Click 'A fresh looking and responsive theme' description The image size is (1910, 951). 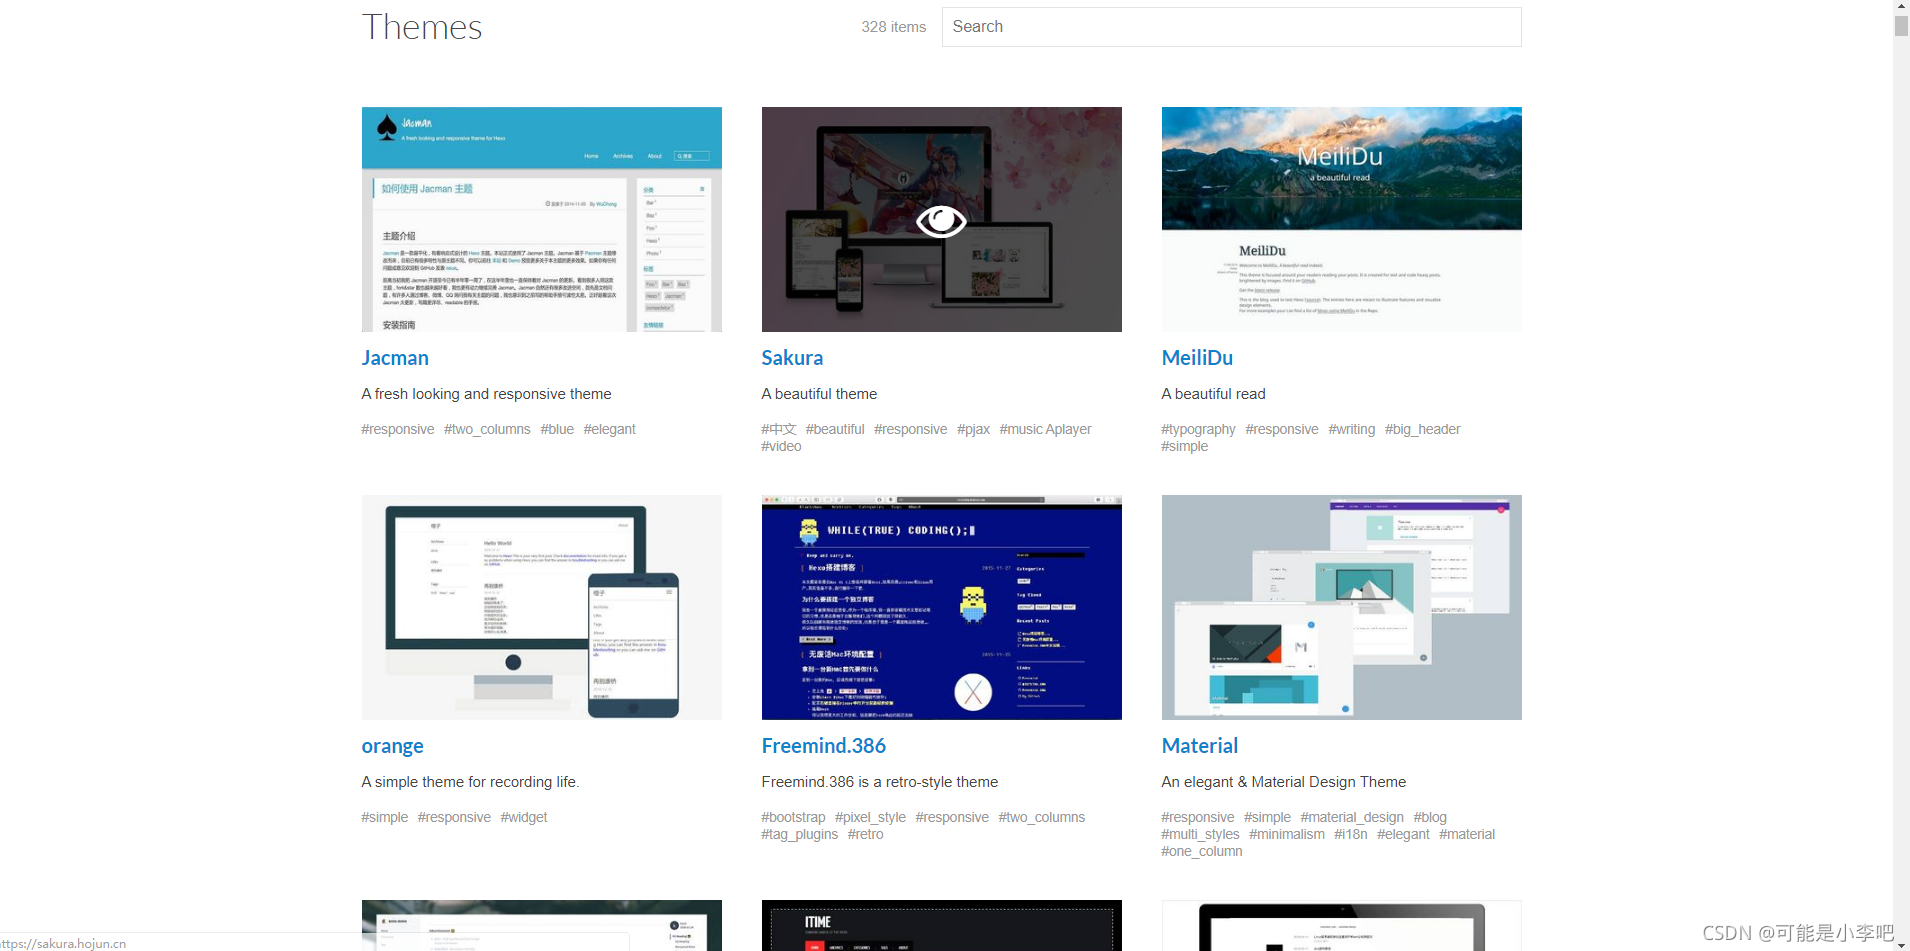pos(486,394)
